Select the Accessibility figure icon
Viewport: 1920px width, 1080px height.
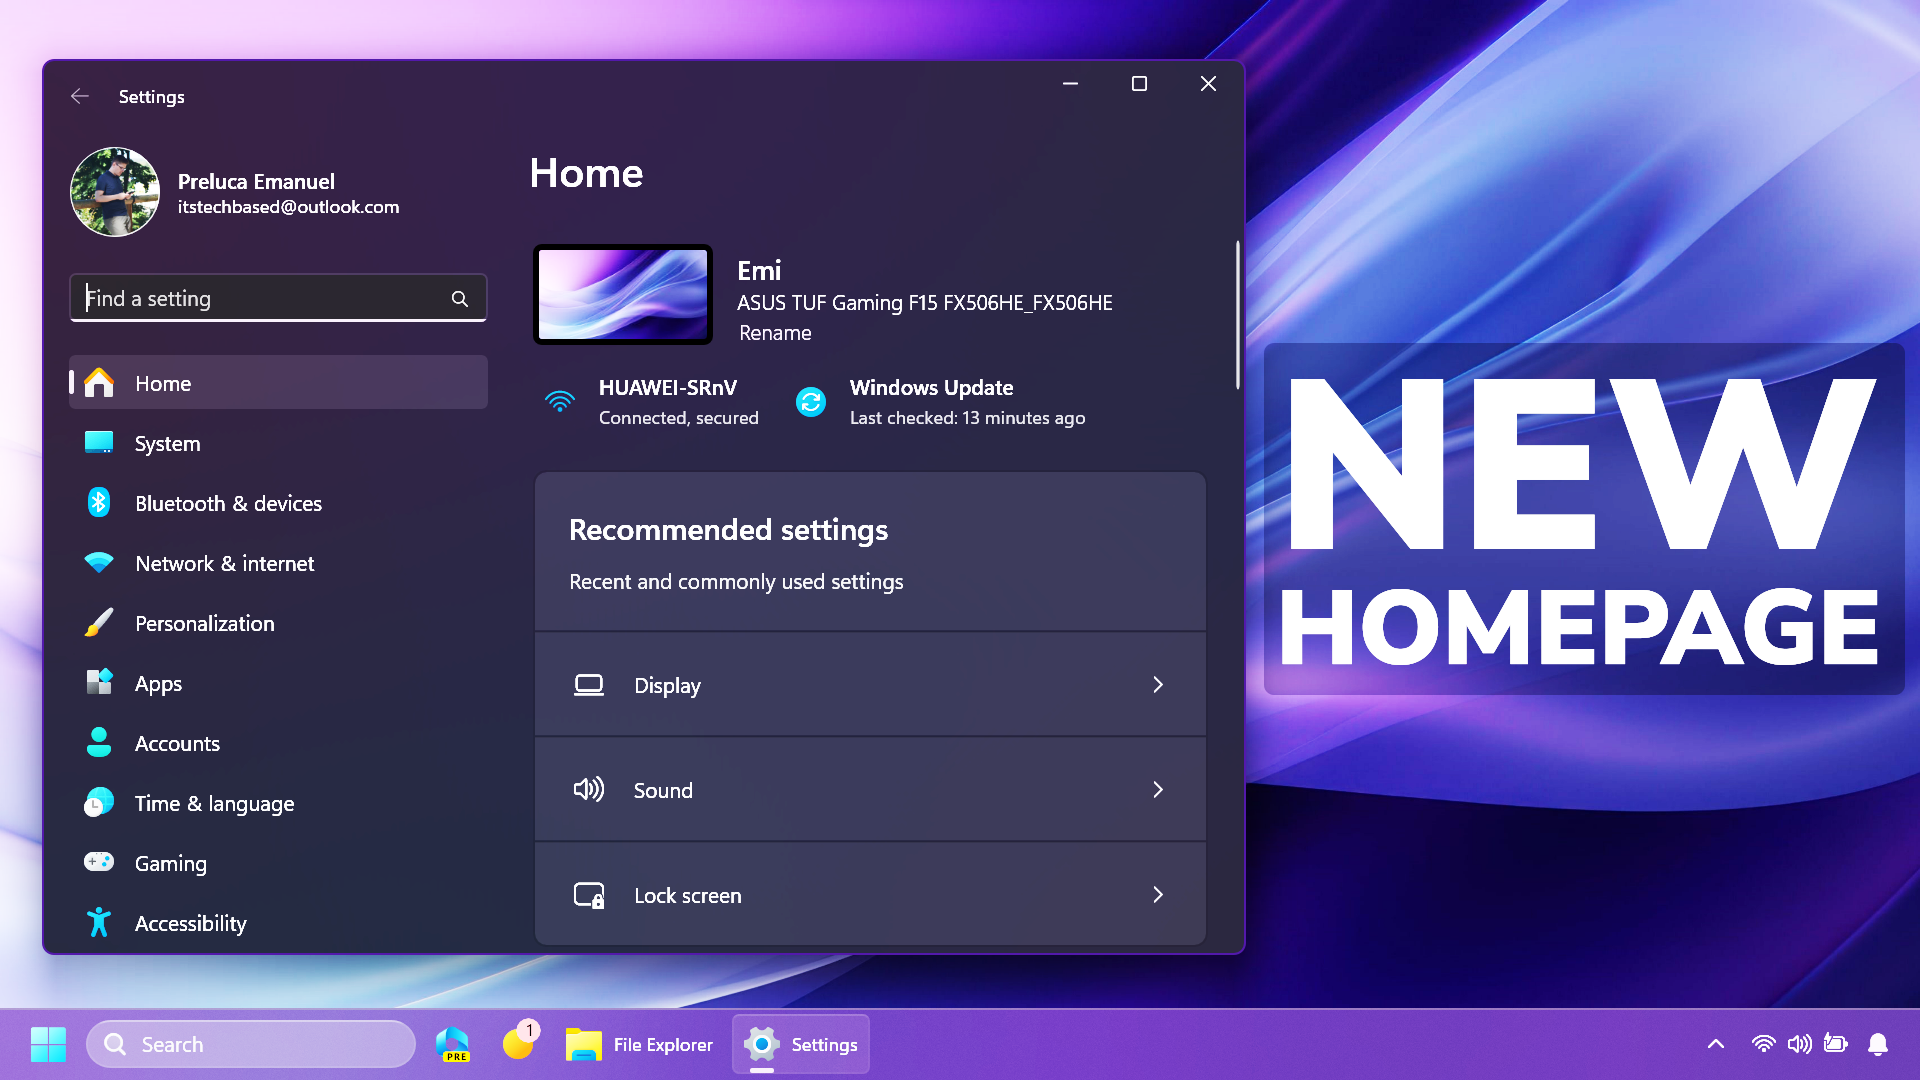[x=98, y=923]
